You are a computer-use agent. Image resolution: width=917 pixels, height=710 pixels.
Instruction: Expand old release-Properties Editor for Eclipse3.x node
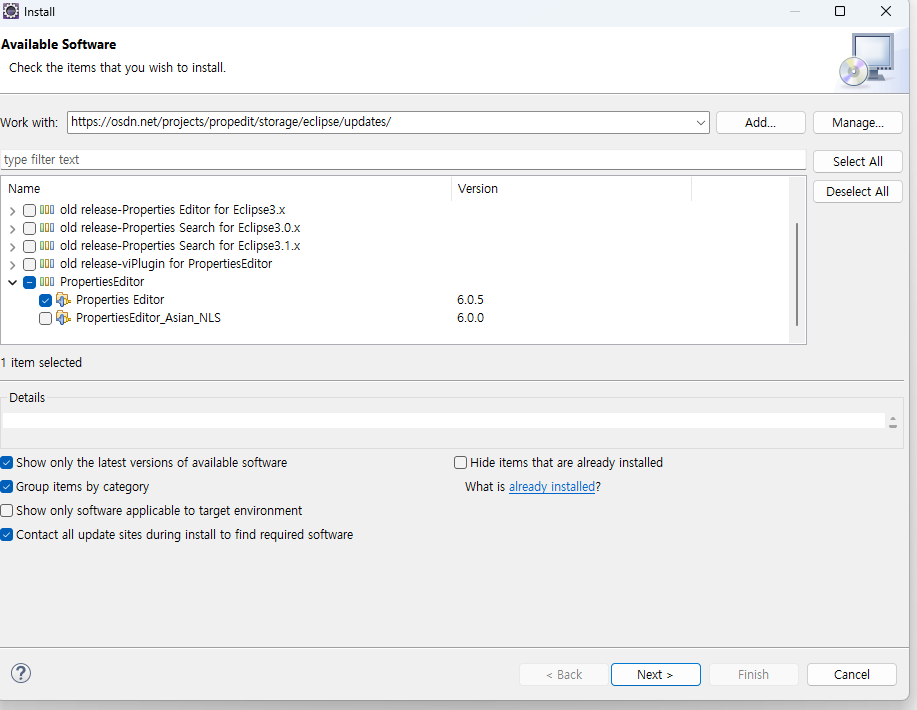coord(12,211)
